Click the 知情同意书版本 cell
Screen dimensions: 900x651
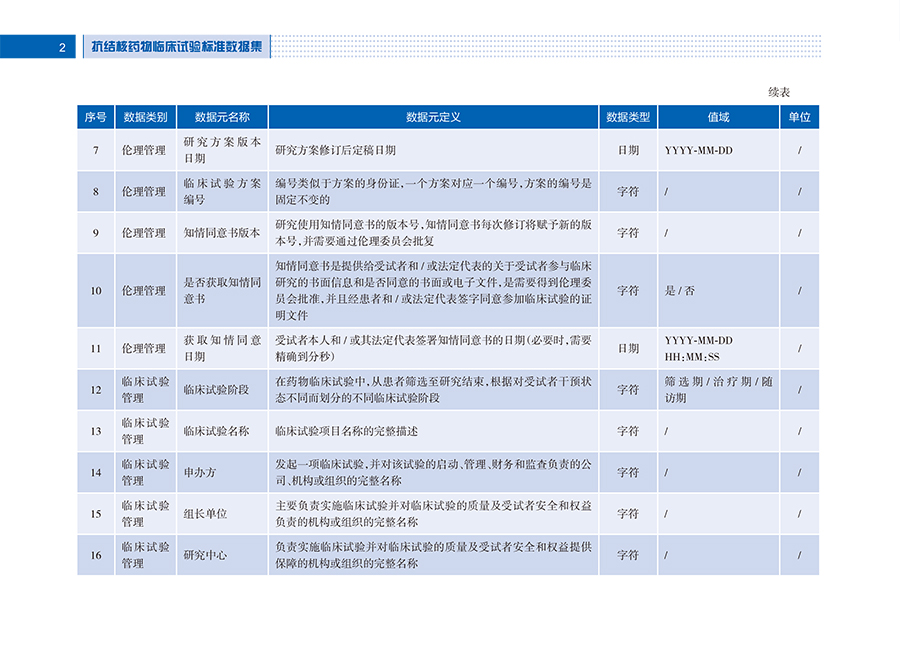coord(222,233)
